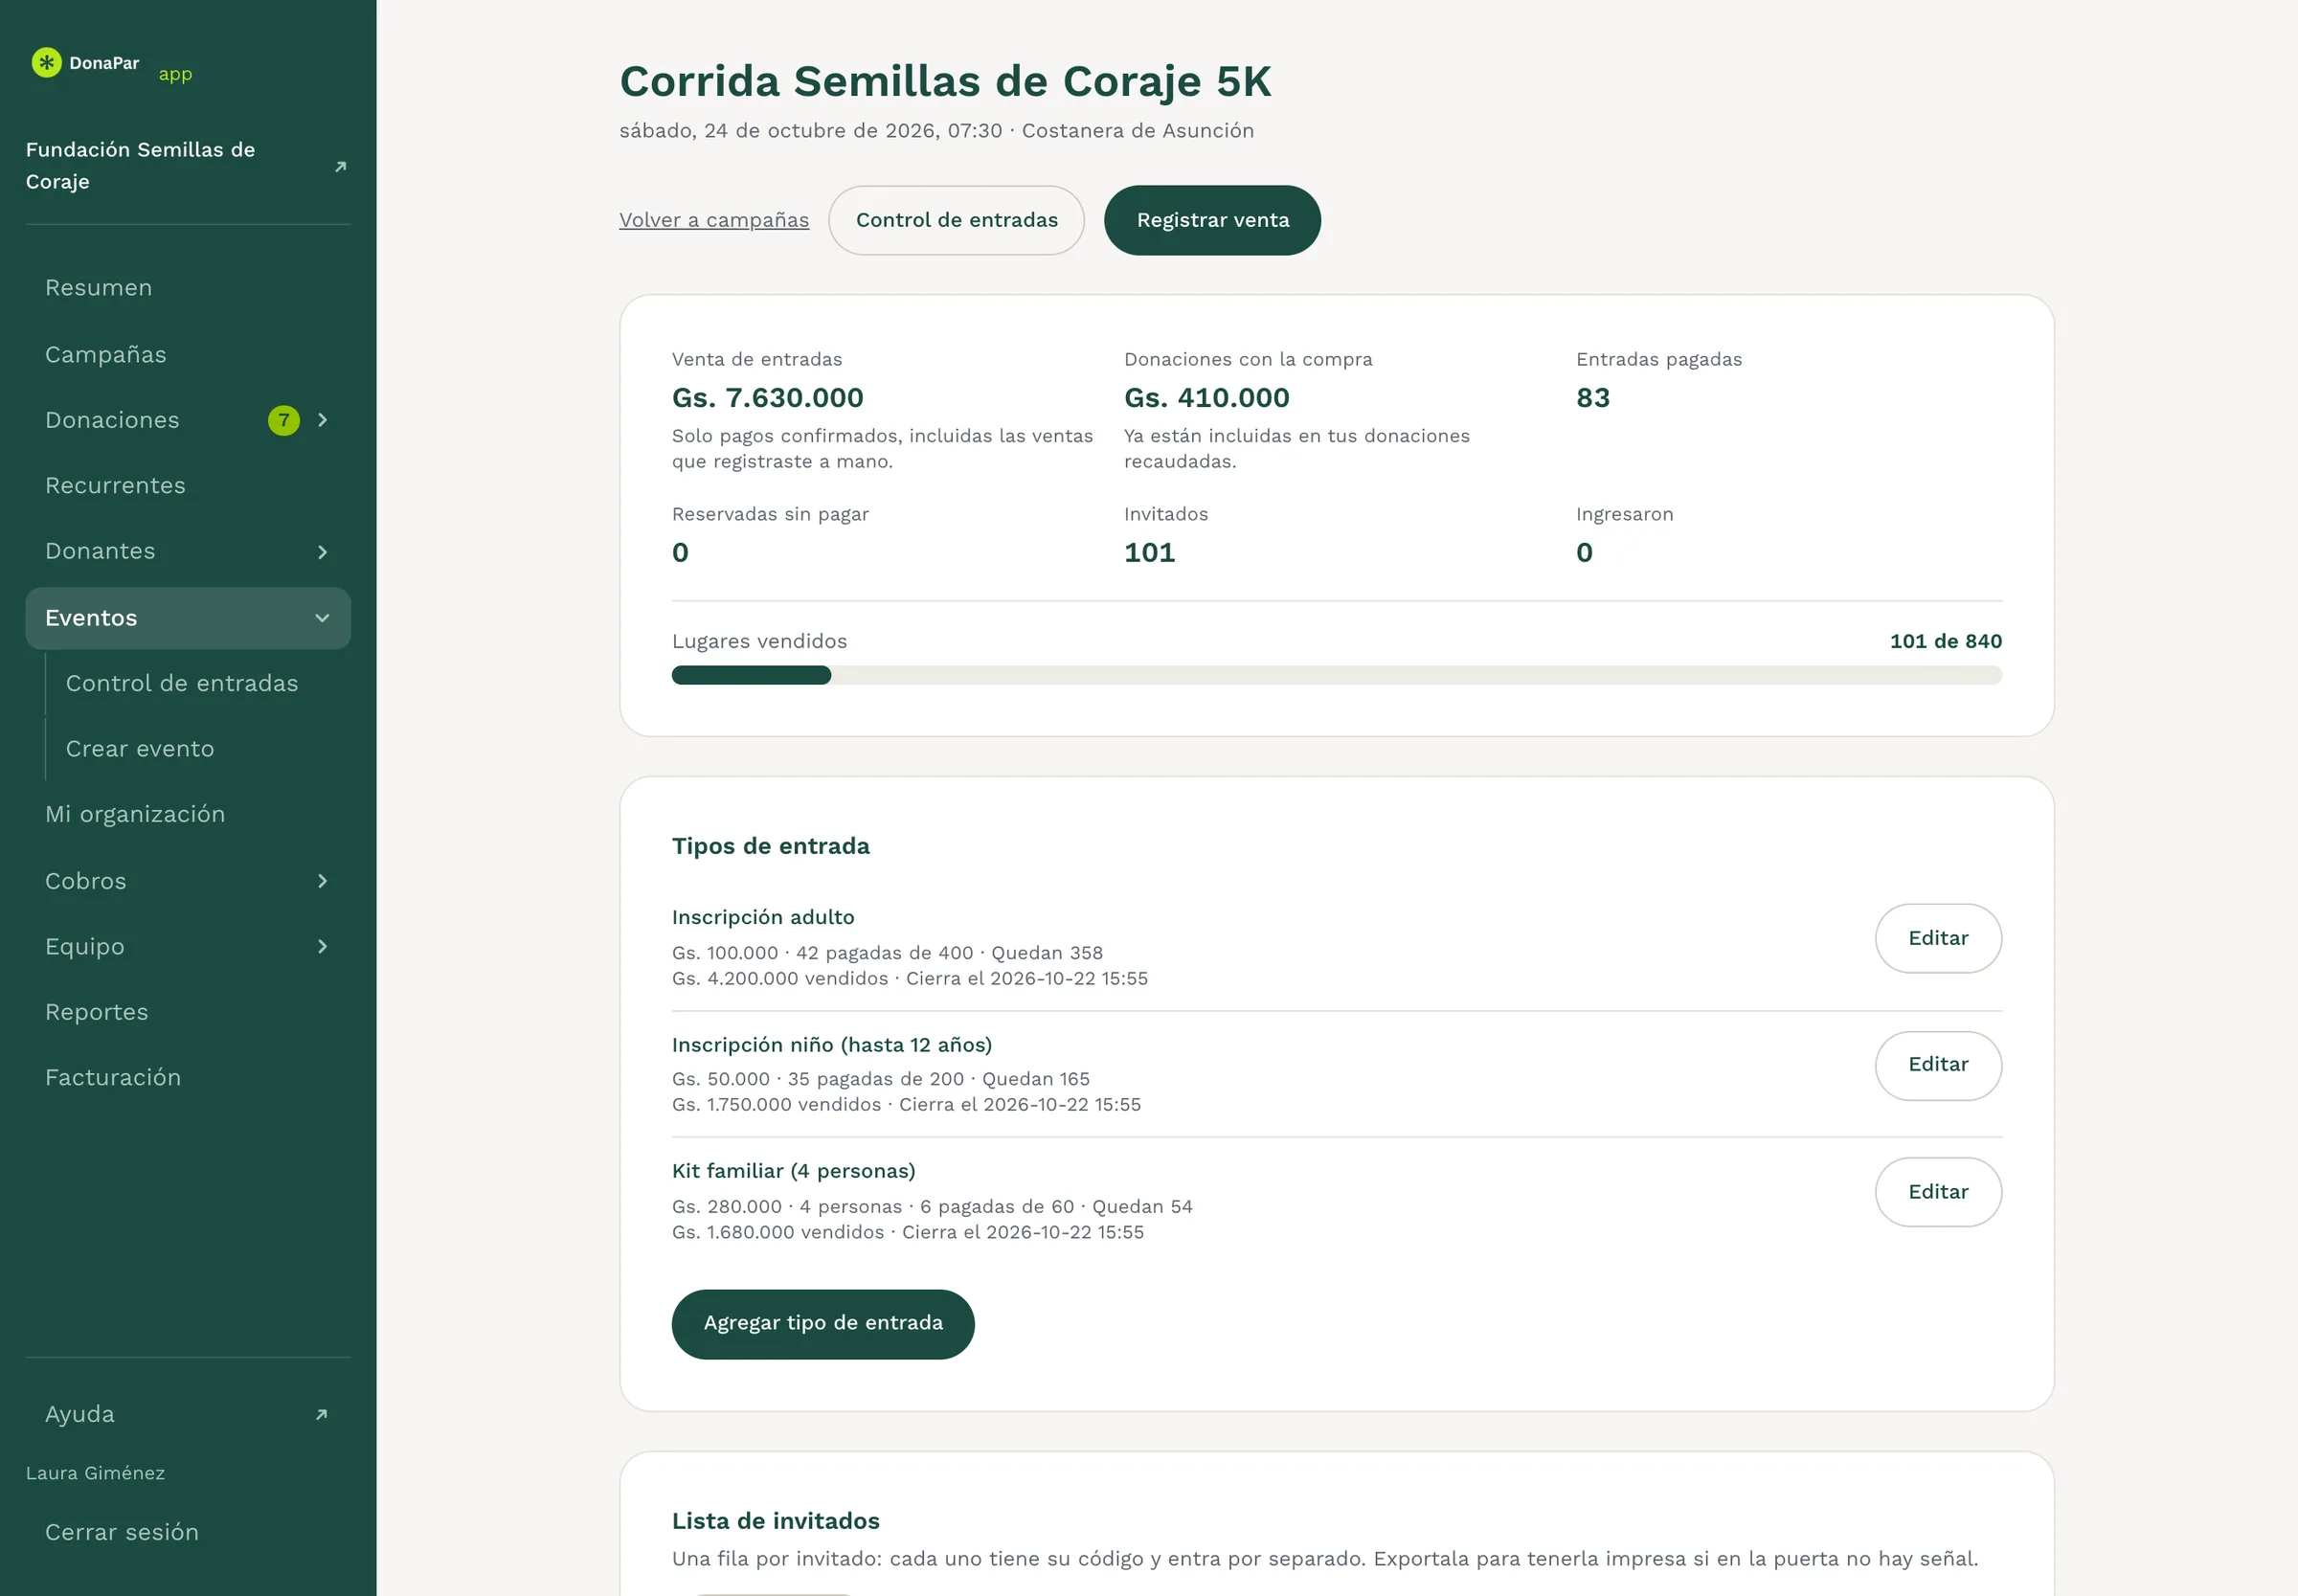
Task: Click the Gs. 7.630.000 ticket sales value
Action: point(767,398)
